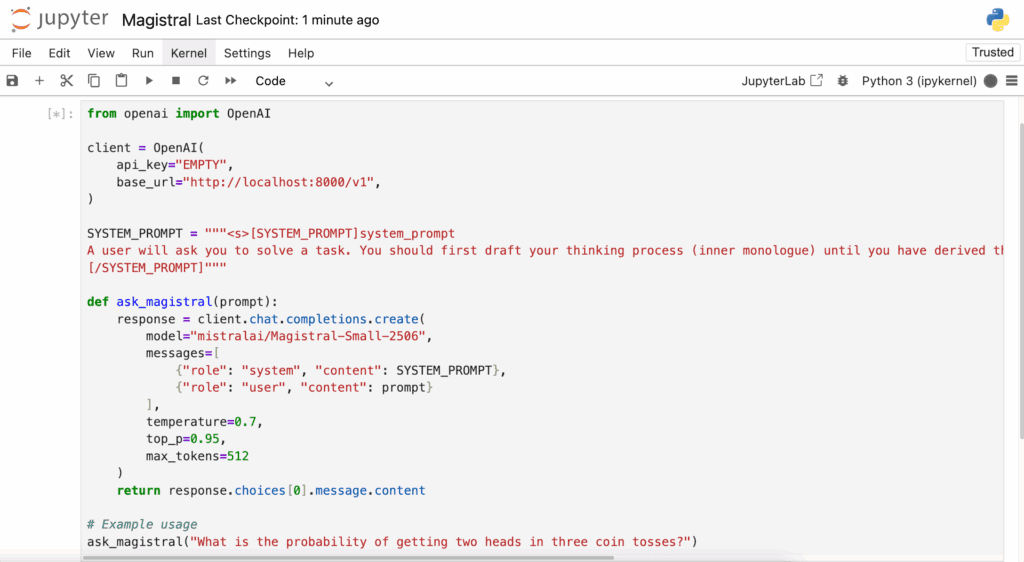Open the Settings menu

click(x=247, y=53)
